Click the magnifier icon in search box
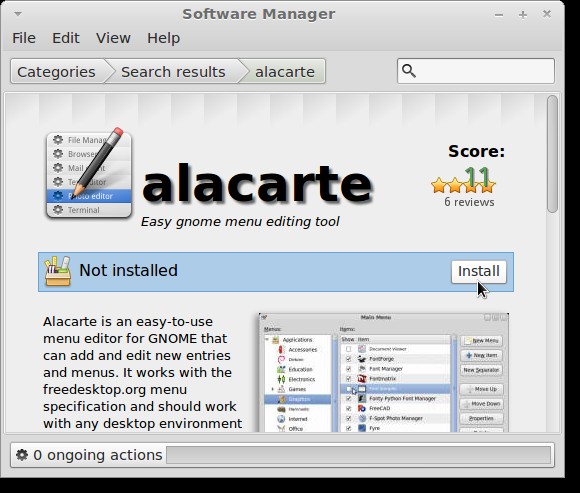 point(409,71)
